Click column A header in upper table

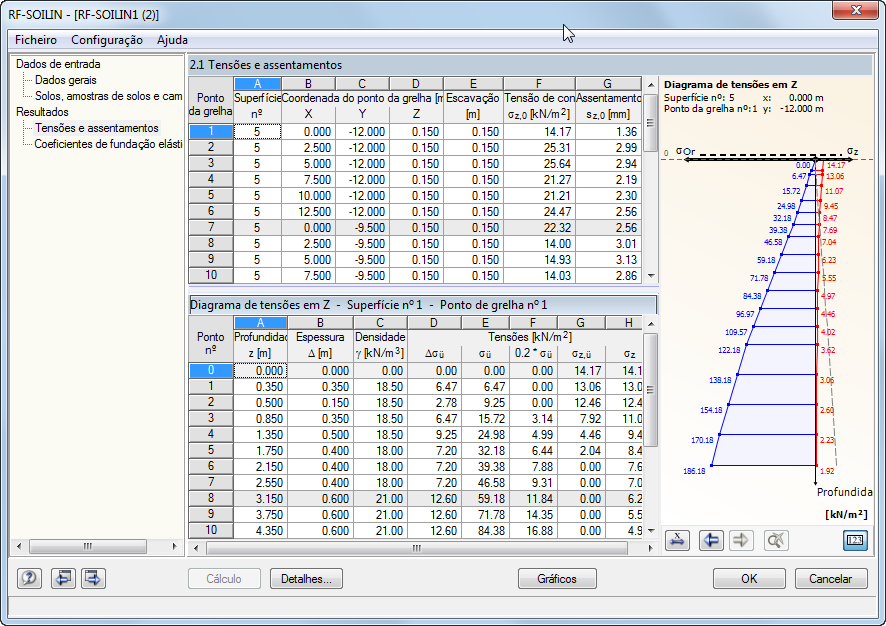click(x=257, y=84)
